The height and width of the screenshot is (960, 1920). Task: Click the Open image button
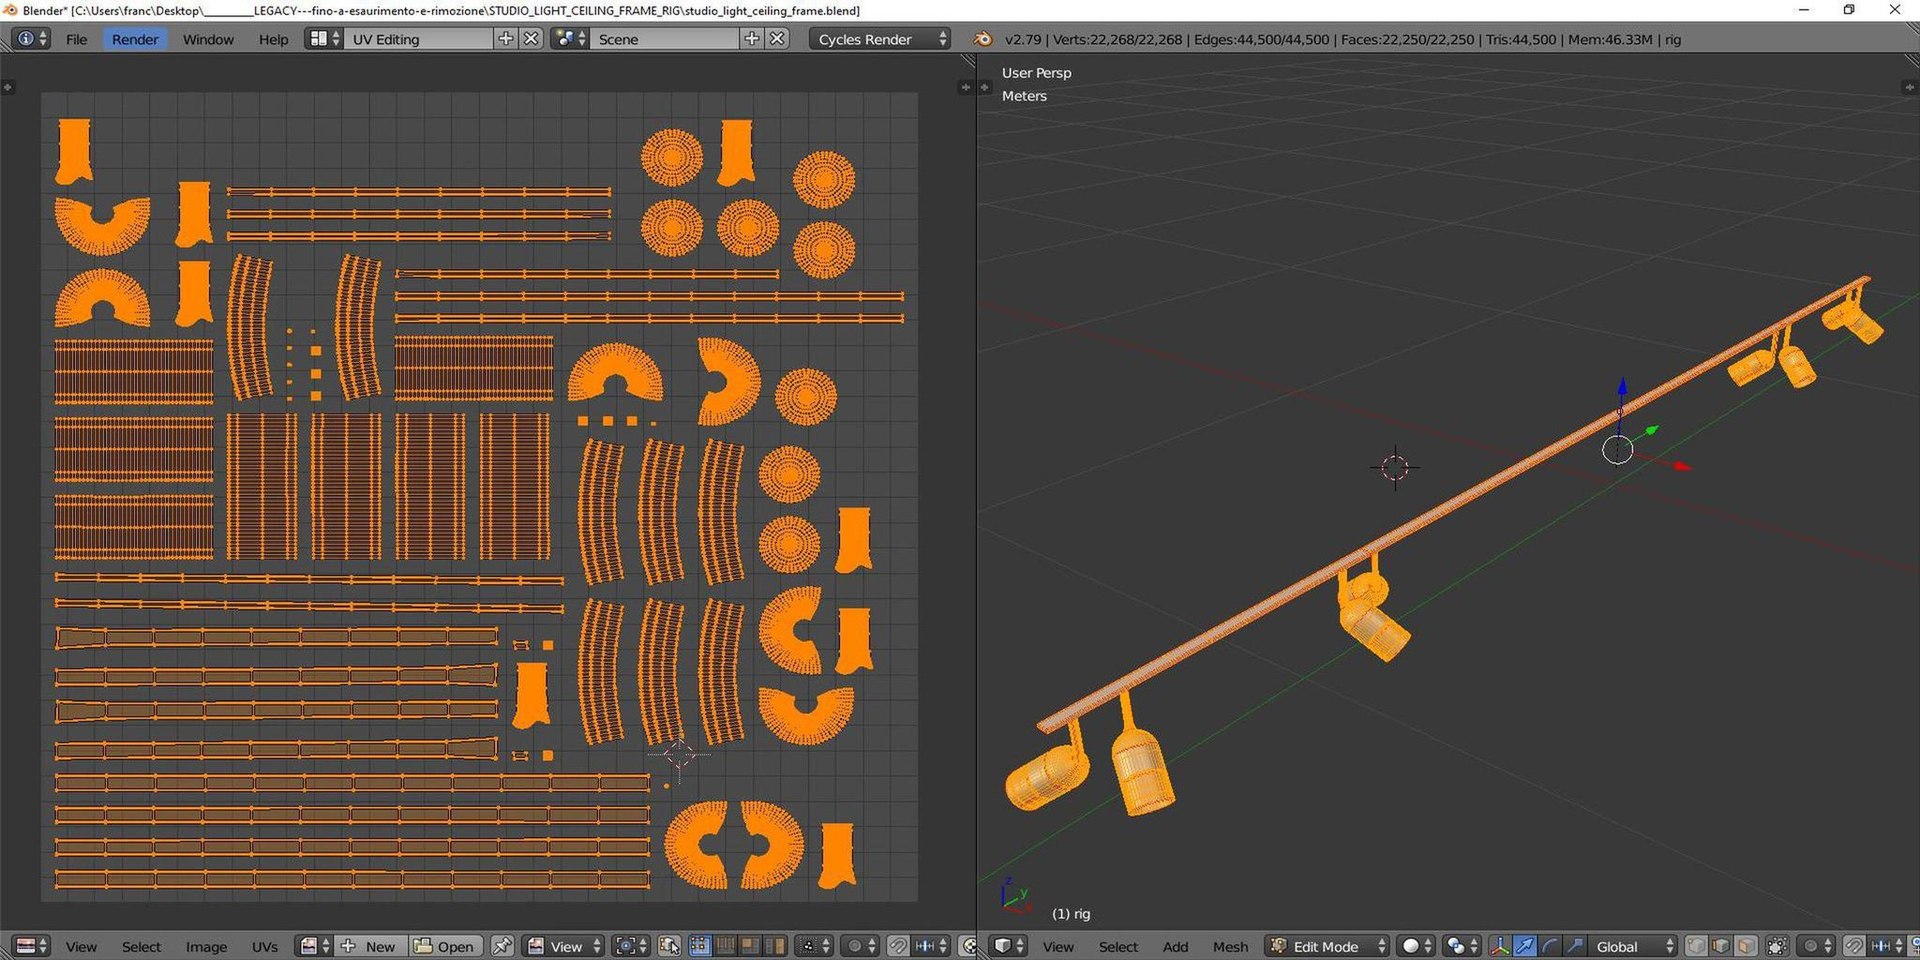click(x=445, y=946)
